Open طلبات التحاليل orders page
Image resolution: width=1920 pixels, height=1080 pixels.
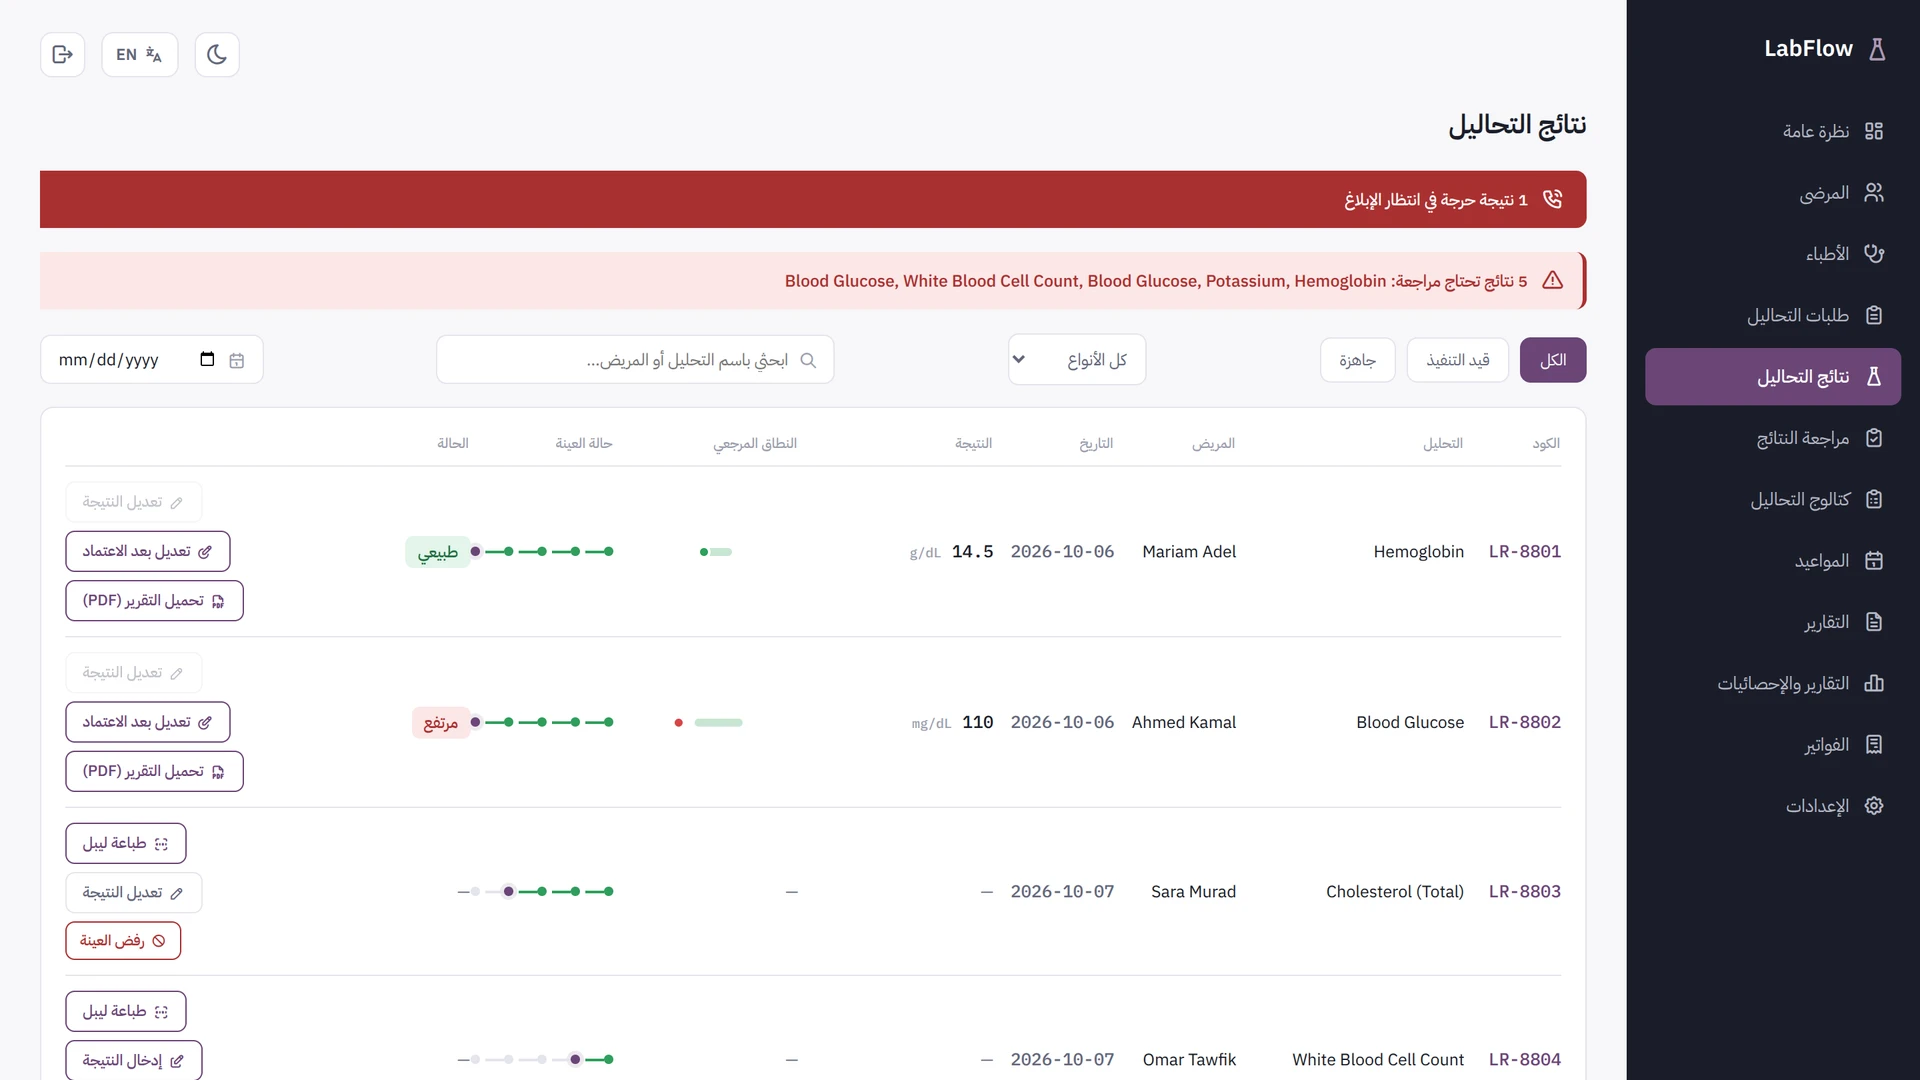1773,315
